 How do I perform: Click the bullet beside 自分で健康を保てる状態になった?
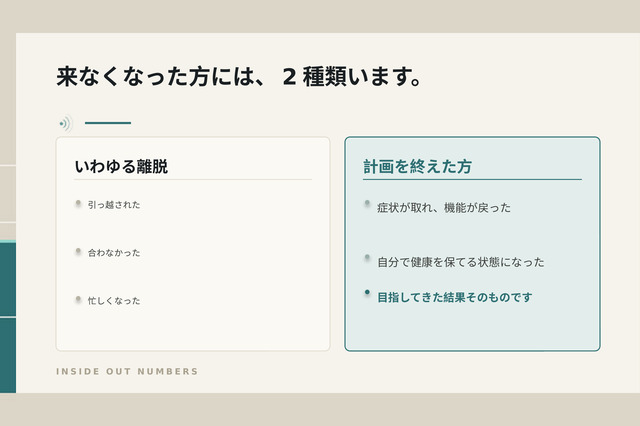click(367, 257)
